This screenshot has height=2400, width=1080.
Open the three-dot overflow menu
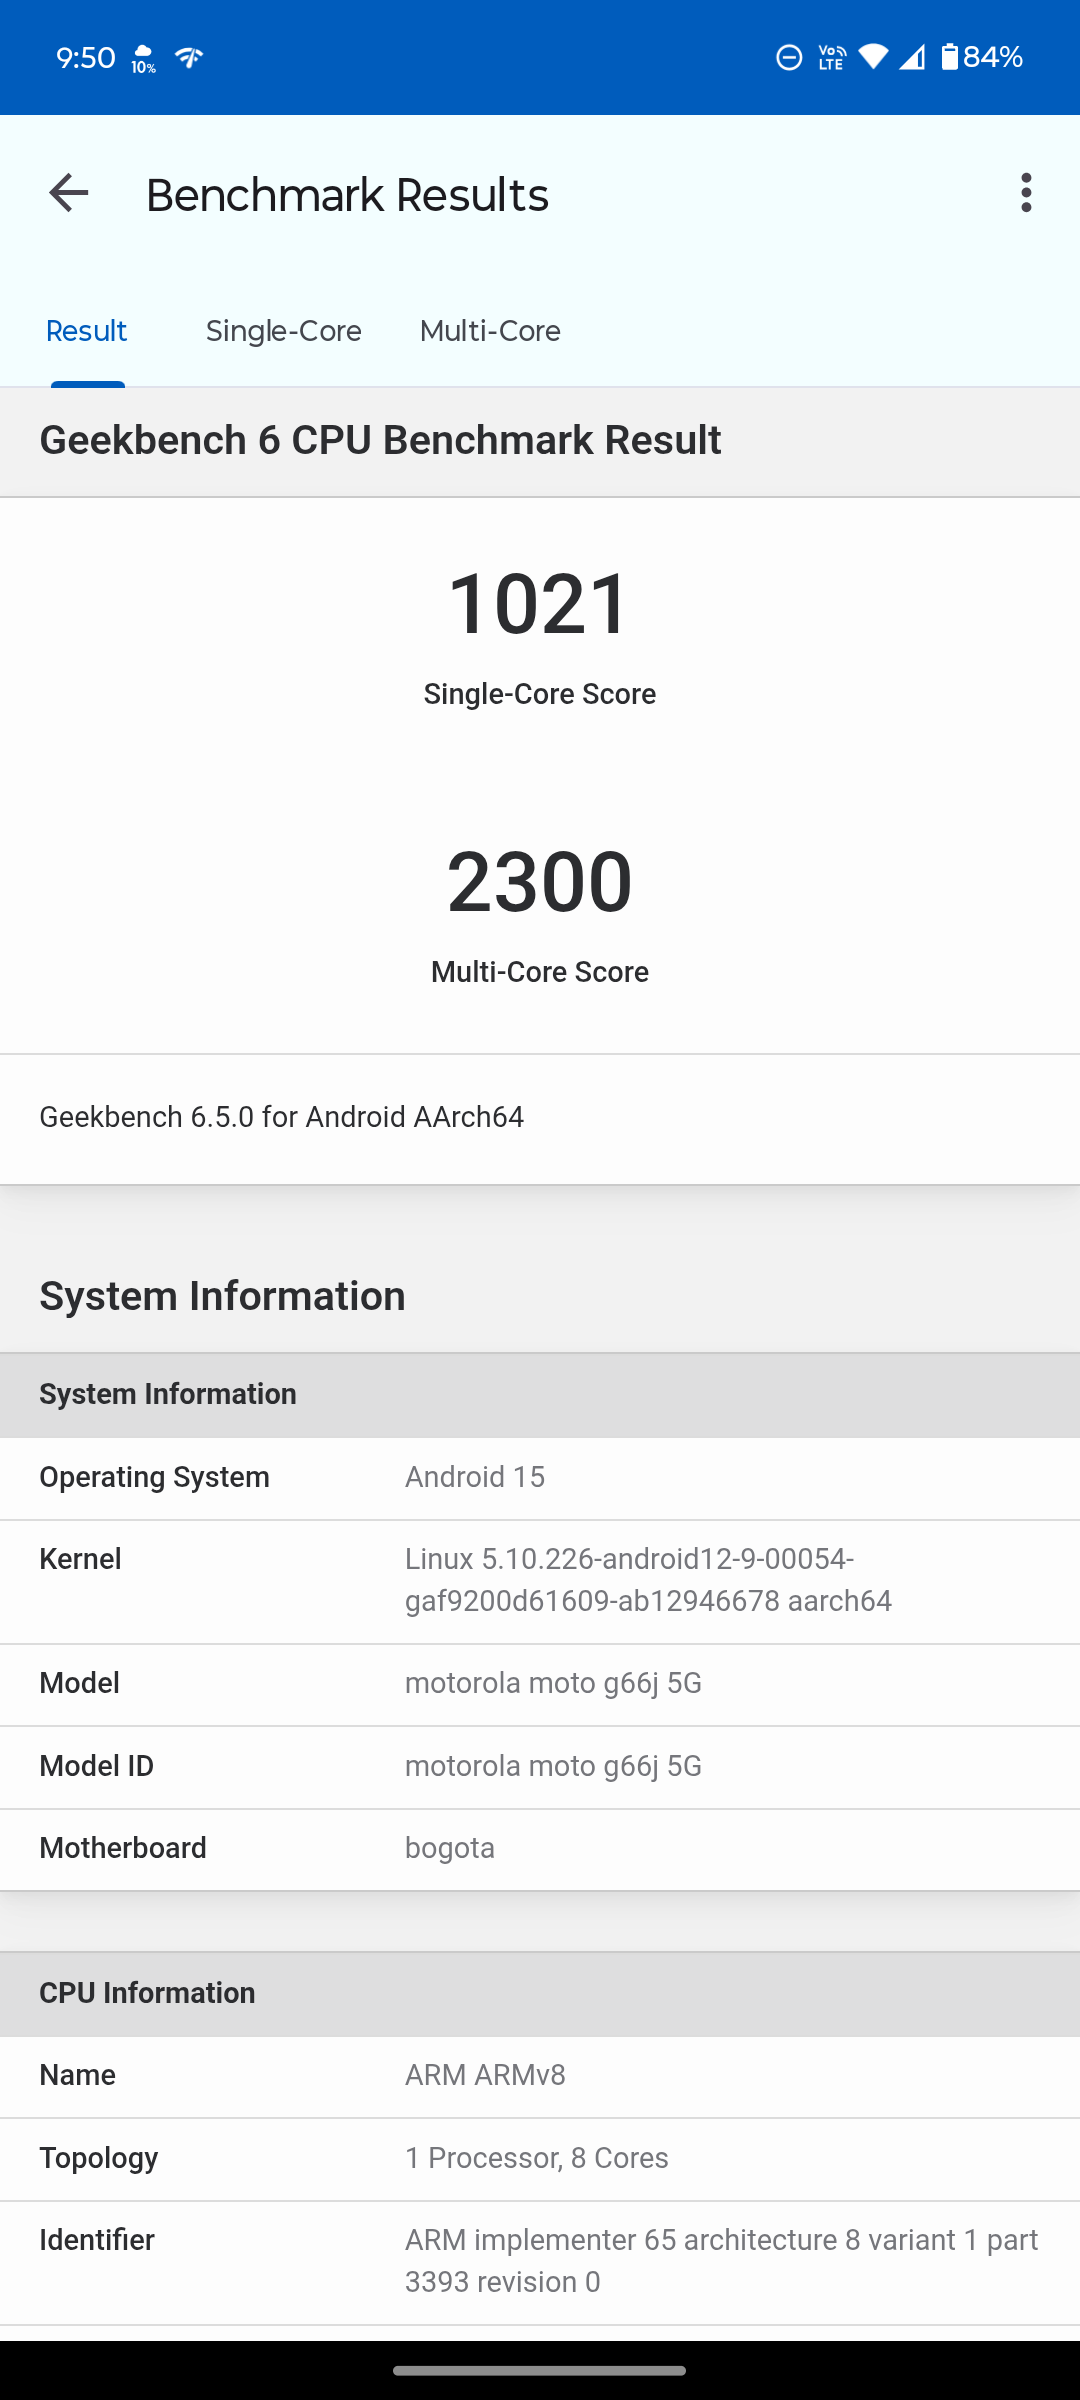(1026, 193)
